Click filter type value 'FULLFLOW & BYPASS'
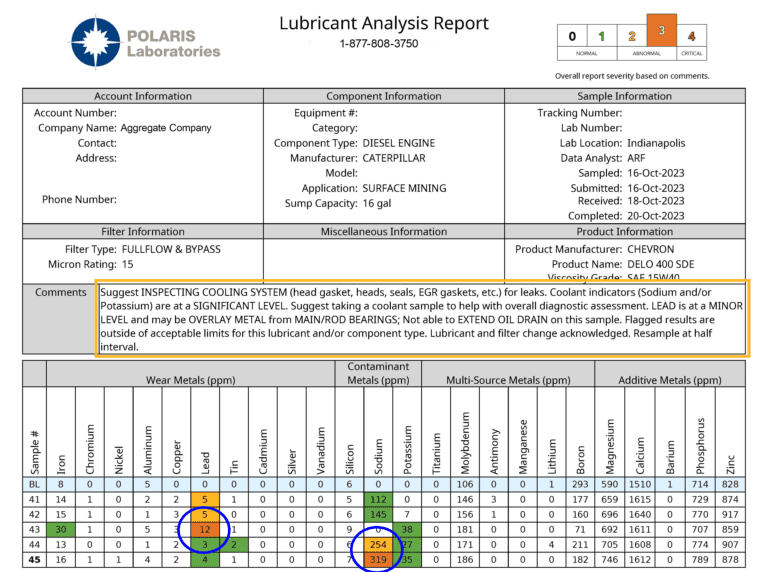768x572 pixels. tap(171, 249)
